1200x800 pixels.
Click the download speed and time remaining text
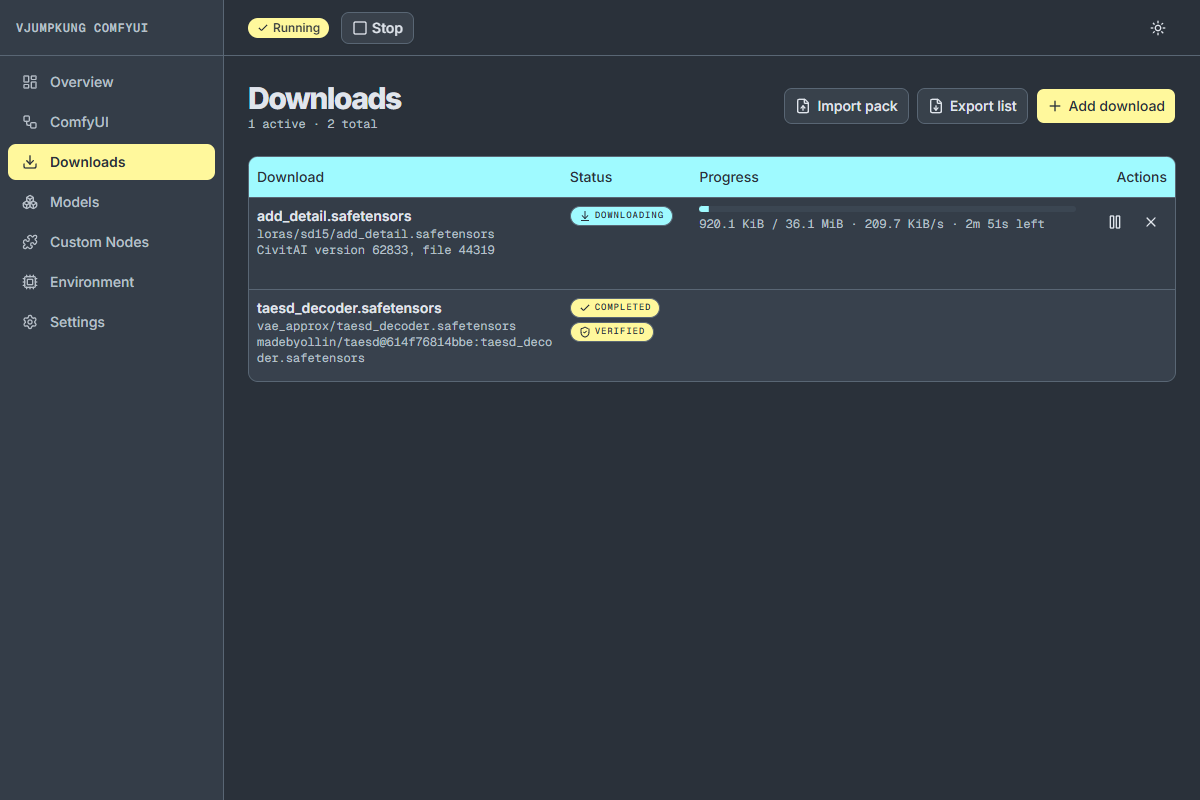(x=872, y=224)
